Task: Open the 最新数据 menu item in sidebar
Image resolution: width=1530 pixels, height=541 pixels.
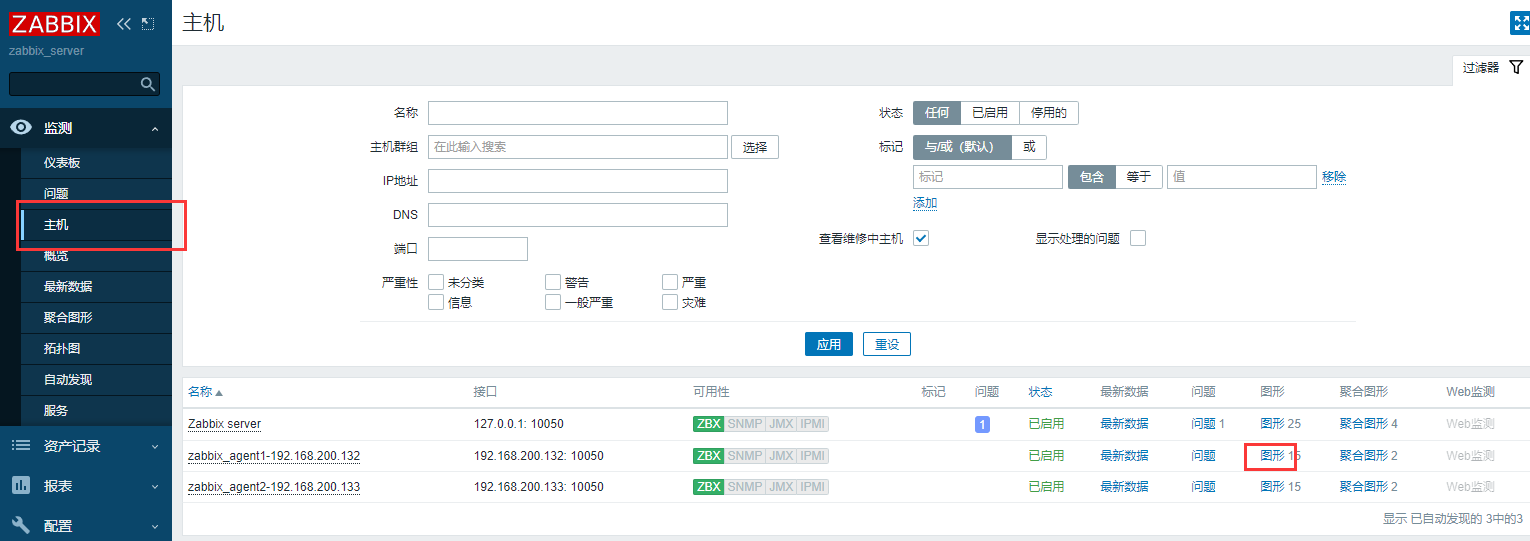Action: click(x=96, y=287)
